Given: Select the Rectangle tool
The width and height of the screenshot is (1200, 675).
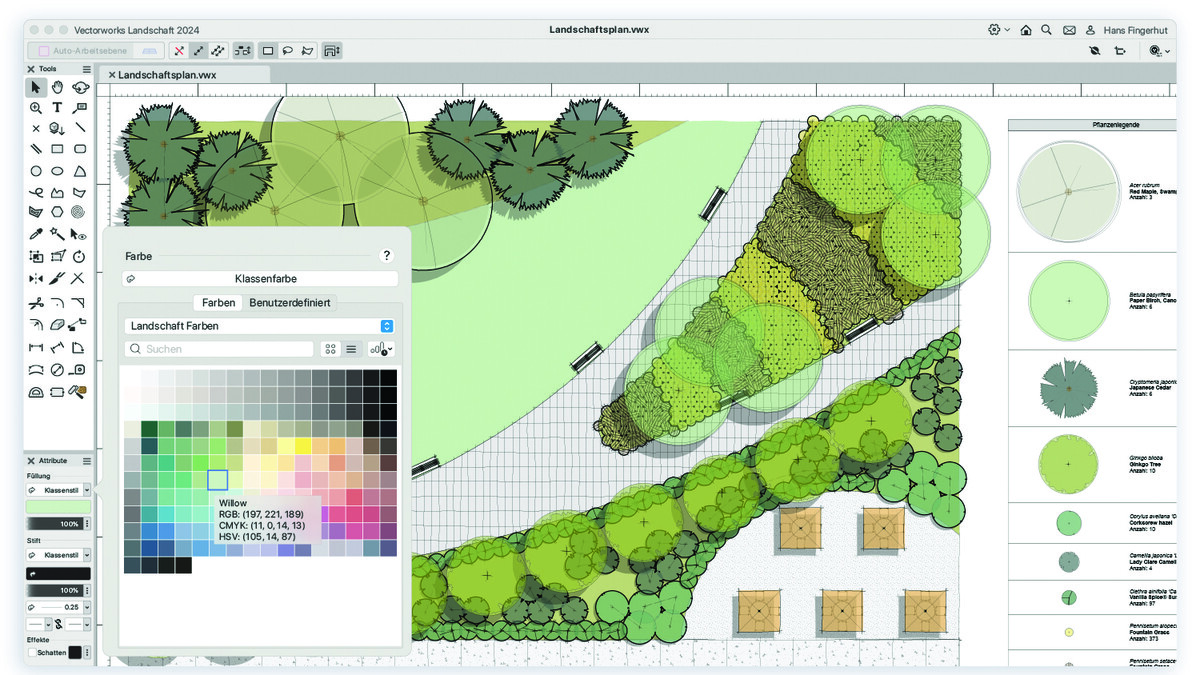Looking at the screenshot, I should pyautogui.click(x=58, y=149).
